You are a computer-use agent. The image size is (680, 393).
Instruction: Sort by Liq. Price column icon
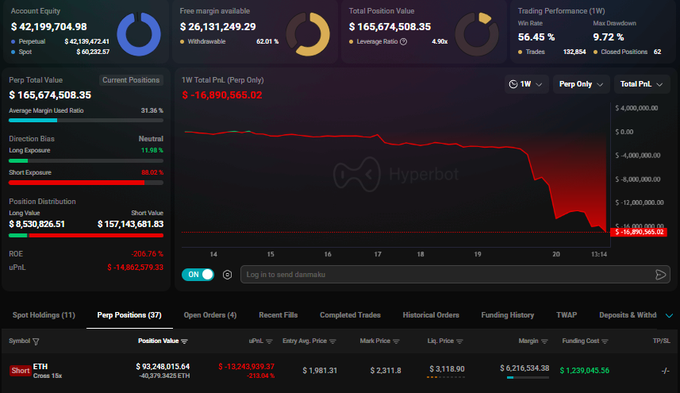(460, 341)
